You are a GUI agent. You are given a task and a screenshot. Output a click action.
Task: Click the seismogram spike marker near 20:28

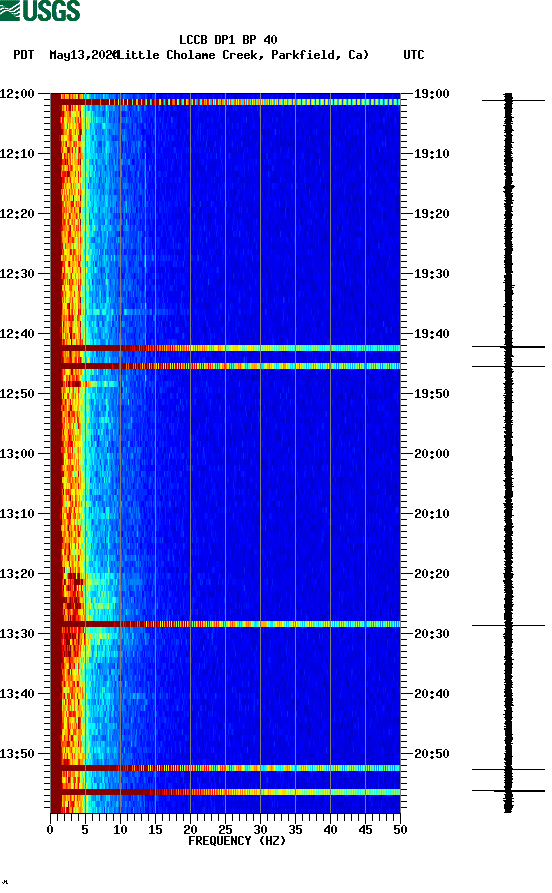[x=508, y=625]
